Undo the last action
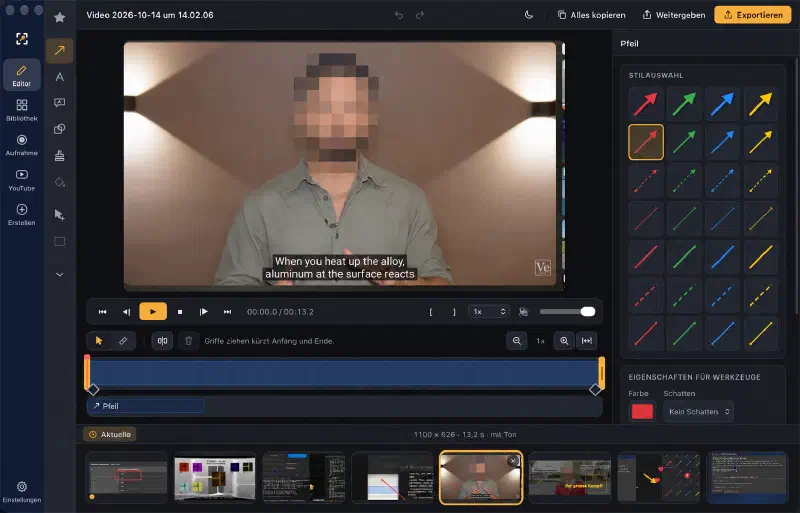This screenshot has height=513, width=800. click(399, 15)
